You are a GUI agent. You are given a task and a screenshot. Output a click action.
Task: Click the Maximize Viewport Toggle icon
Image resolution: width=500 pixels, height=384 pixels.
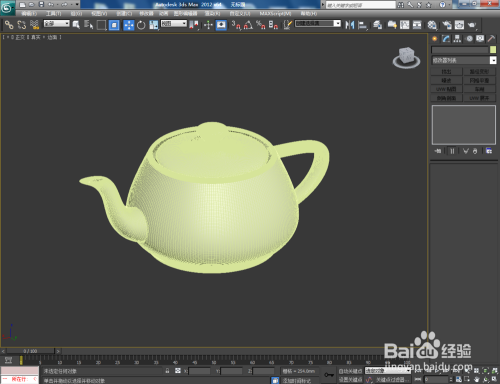coord(494,379)
